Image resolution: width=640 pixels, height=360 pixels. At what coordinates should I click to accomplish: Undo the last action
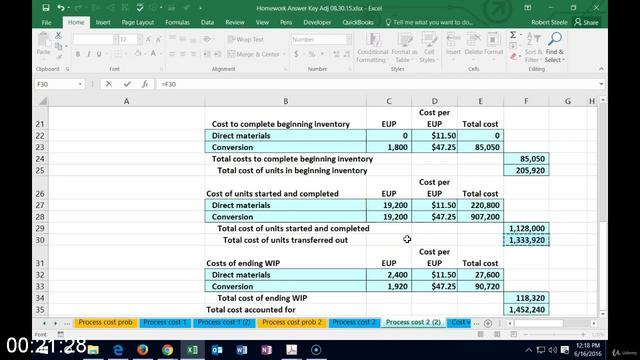[60, 8]
